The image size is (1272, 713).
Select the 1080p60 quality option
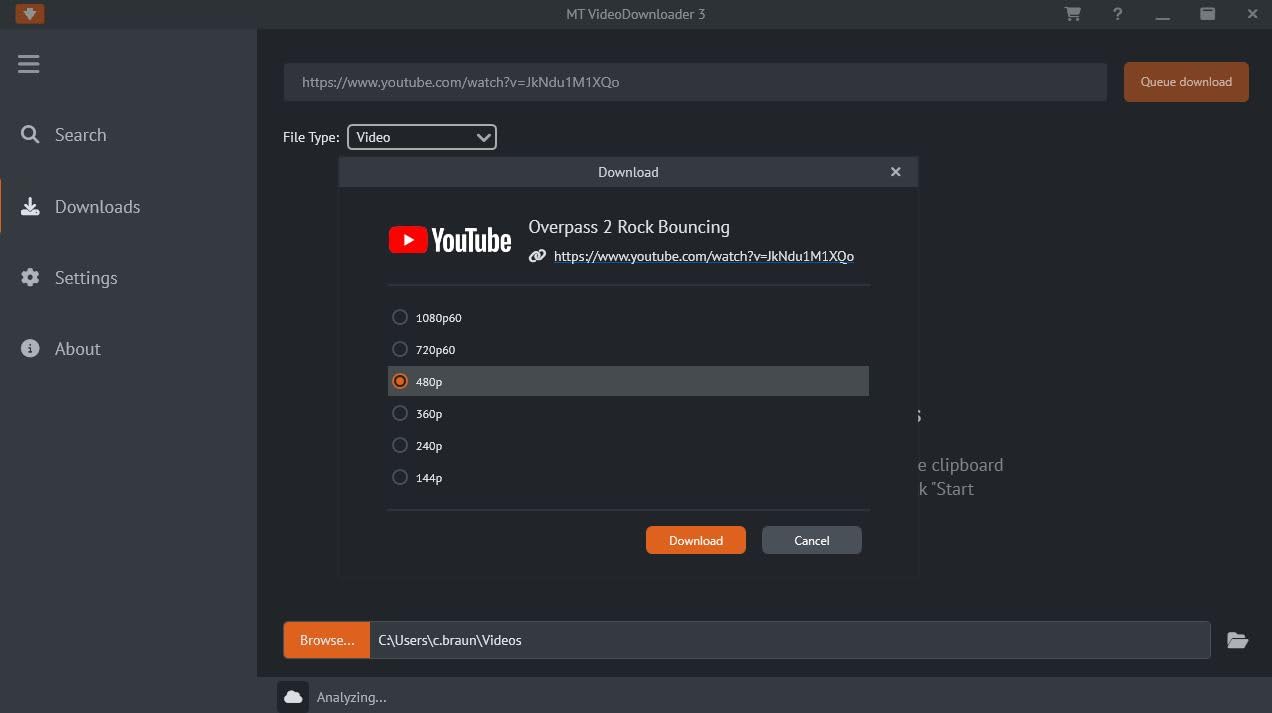pos(628,317)
